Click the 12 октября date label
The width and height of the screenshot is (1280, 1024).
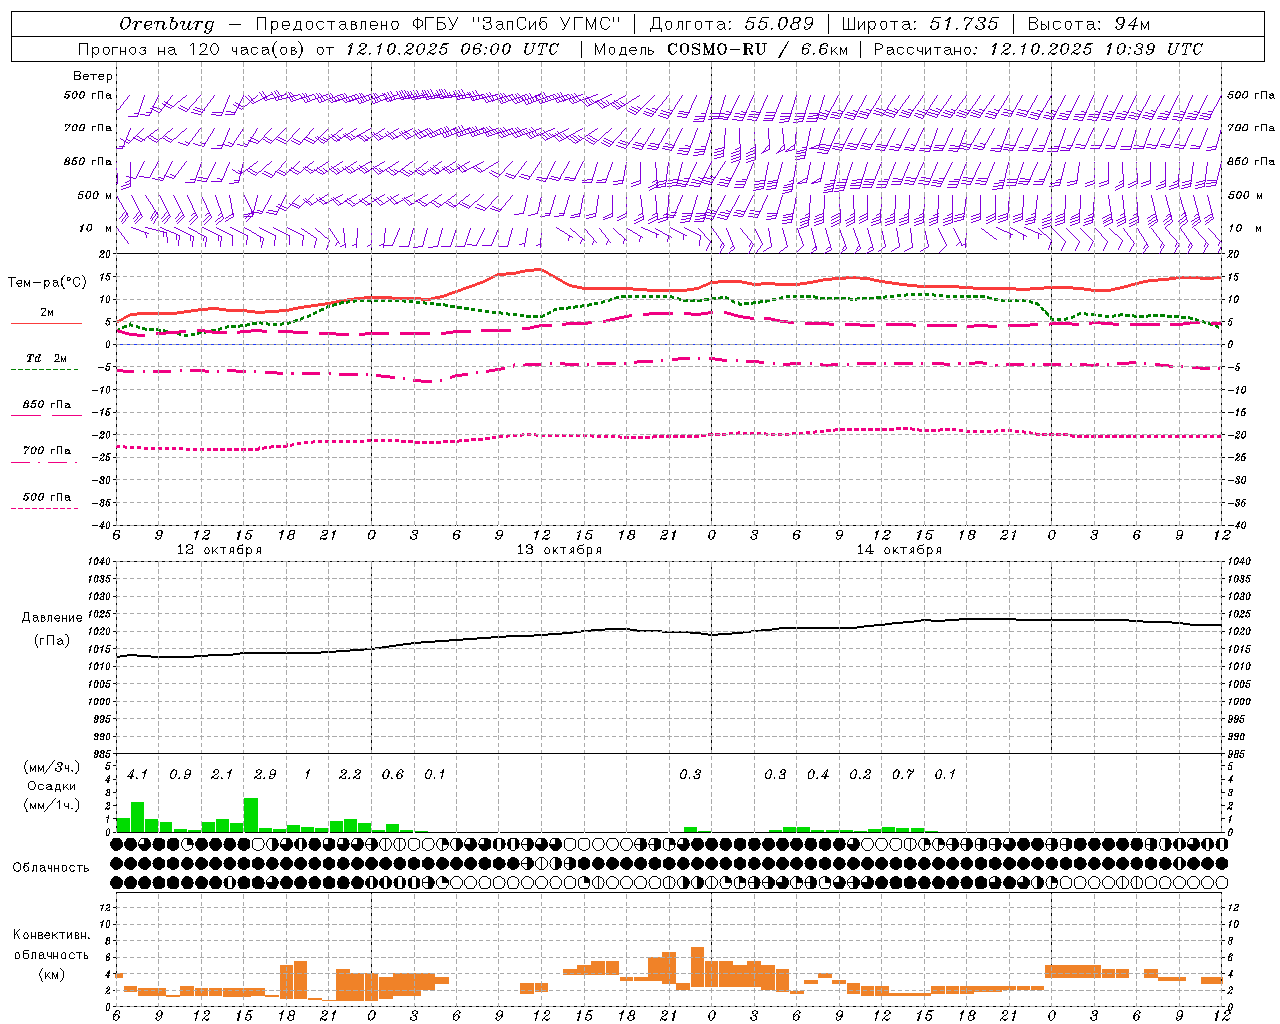click(219, 550)
